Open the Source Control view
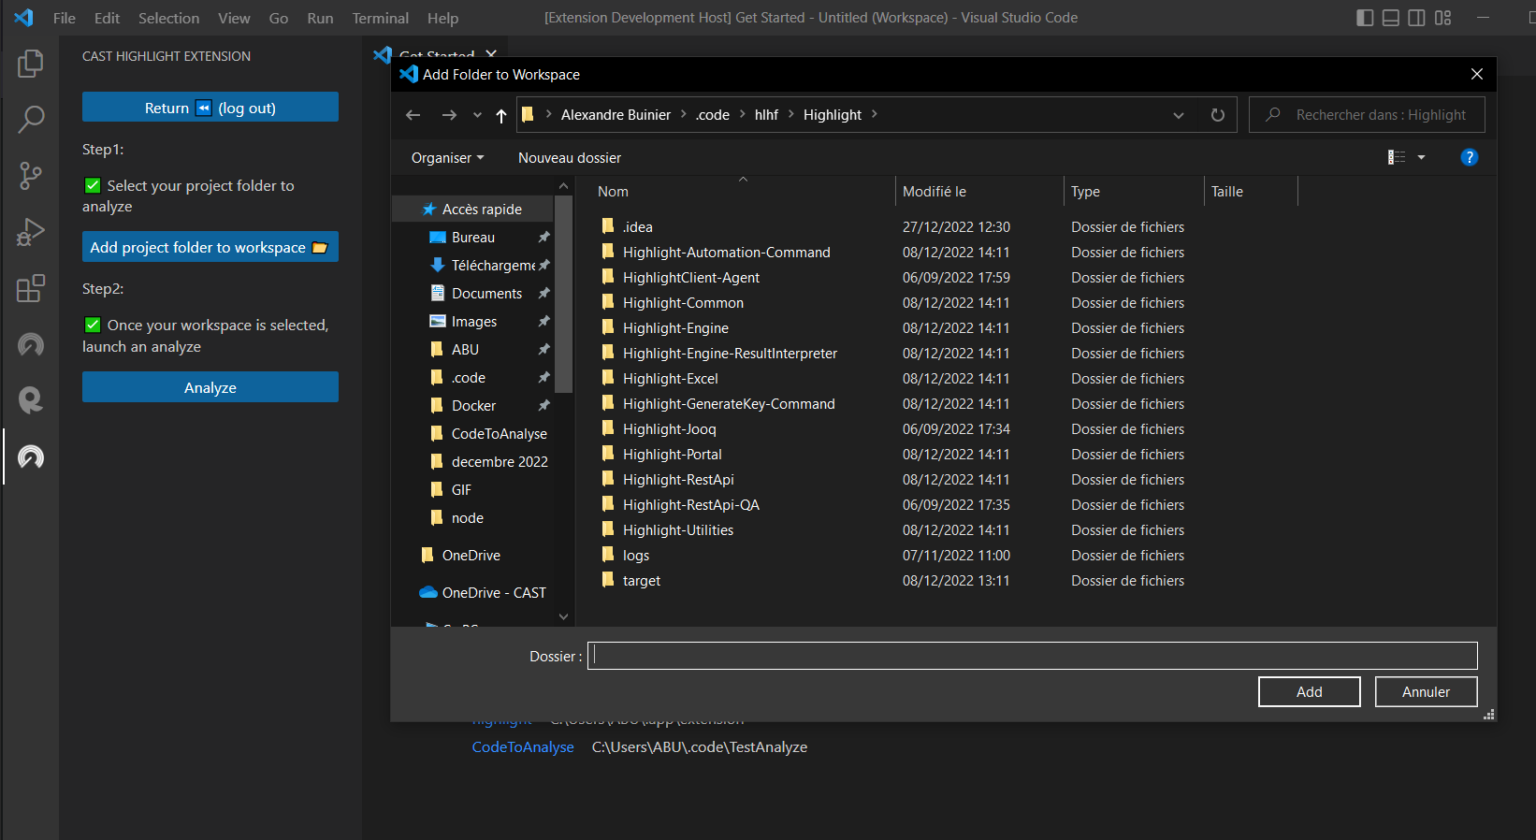This screenshot has width=1536, height=840. point(30,176)
